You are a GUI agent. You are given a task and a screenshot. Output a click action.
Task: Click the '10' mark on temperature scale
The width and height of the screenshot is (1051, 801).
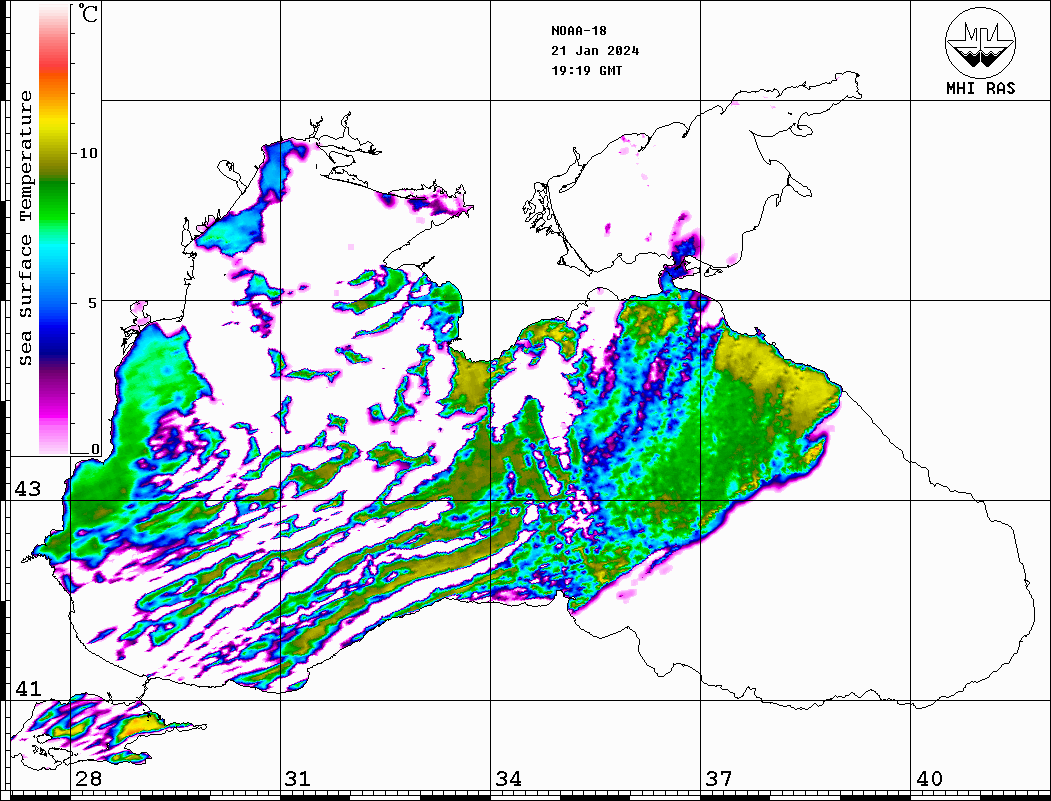tap(88, 153)
